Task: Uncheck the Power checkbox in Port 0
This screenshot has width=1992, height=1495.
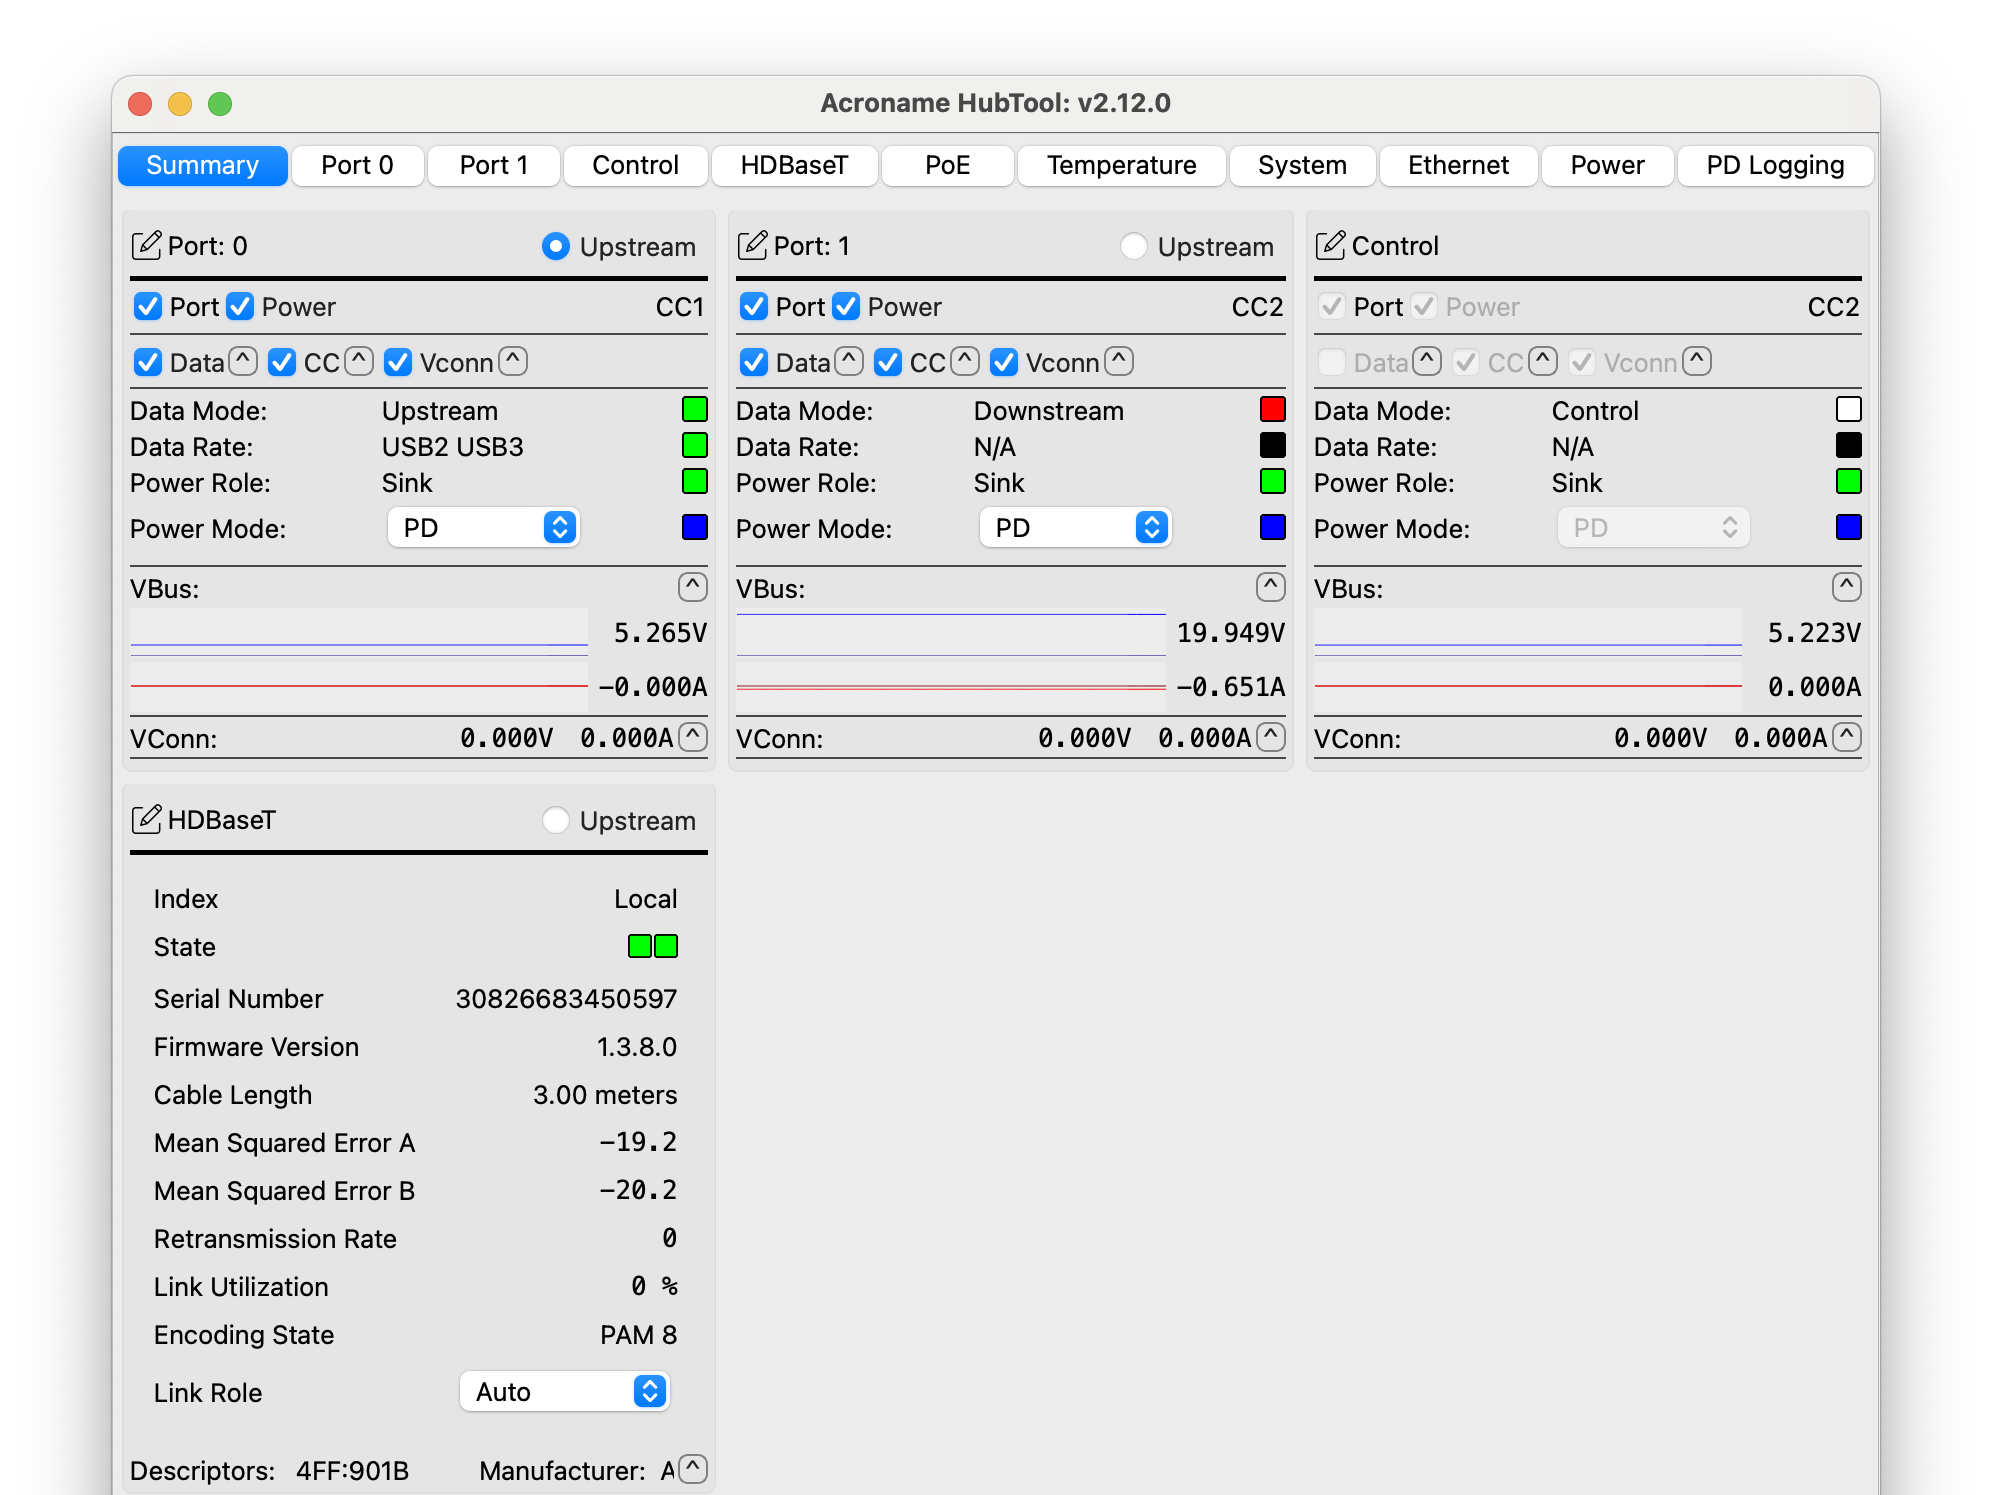Action: tap(240, 307)
